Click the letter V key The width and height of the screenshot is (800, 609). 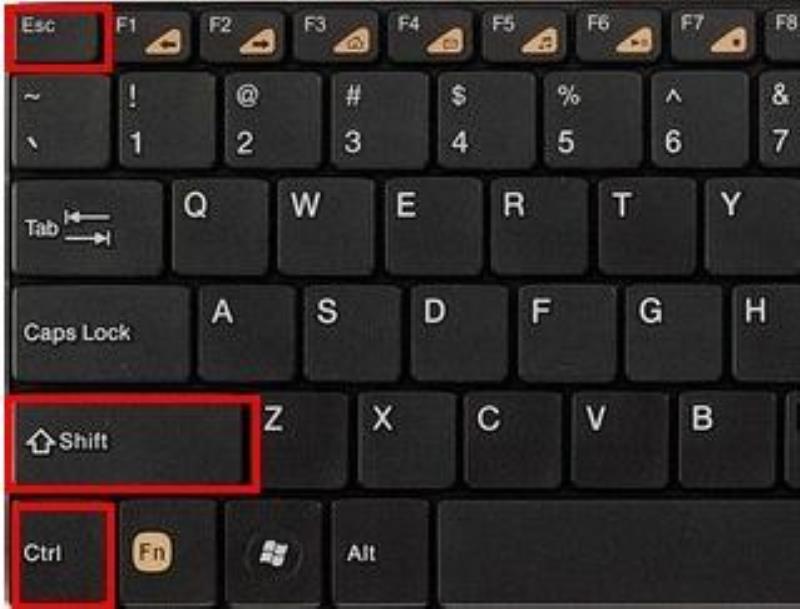click(x=619, y=440)
